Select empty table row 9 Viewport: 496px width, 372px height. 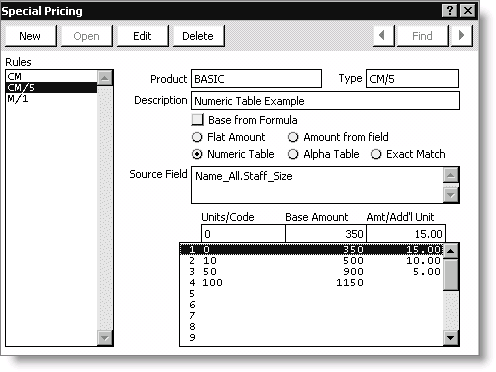click(x=312, y=337)
